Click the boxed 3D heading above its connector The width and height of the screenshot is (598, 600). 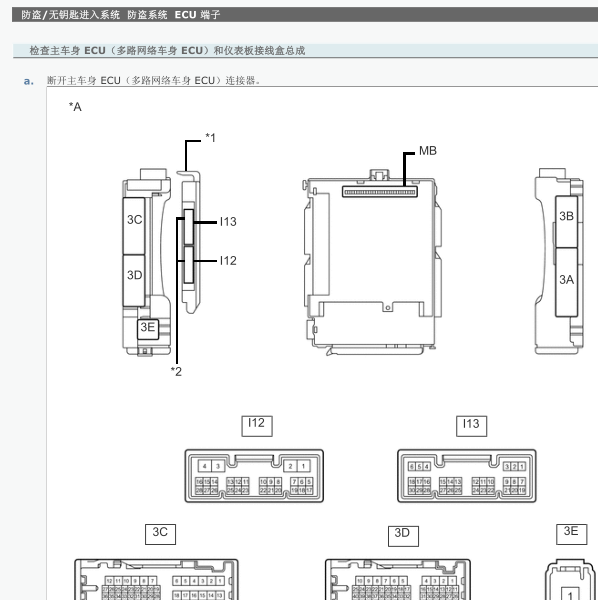(x=403, y=536)
